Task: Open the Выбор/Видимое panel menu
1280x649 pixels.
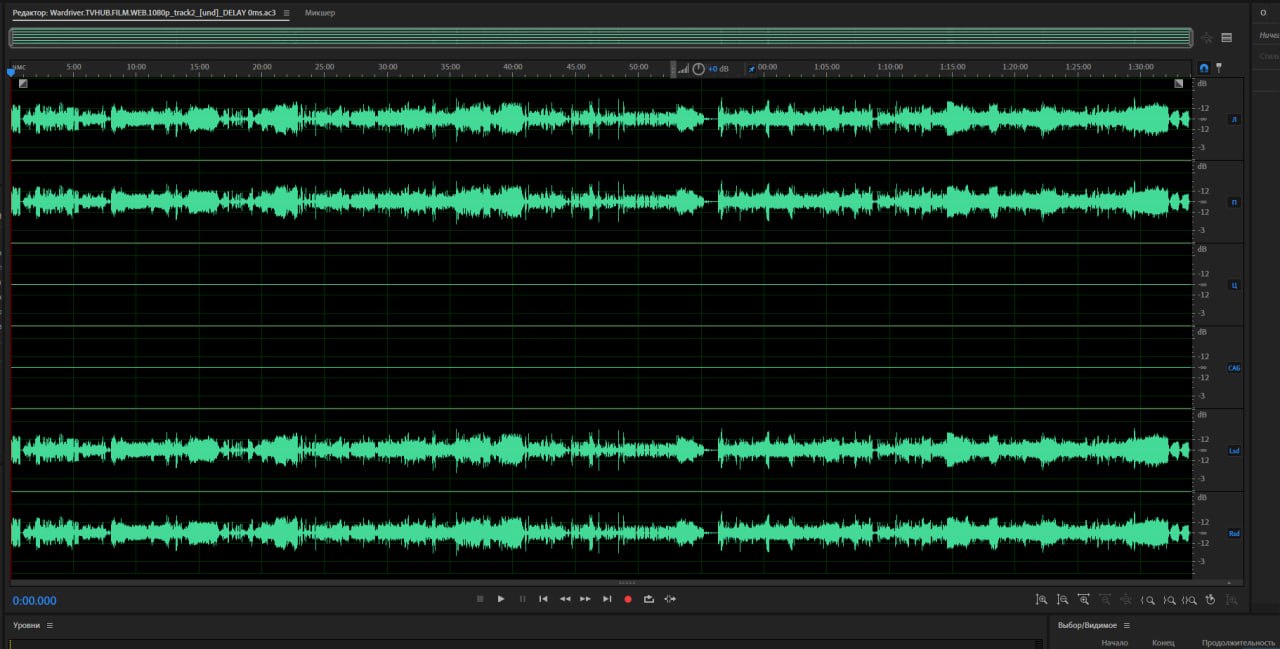Action: pyautogui.click(x=1127, y=625)
